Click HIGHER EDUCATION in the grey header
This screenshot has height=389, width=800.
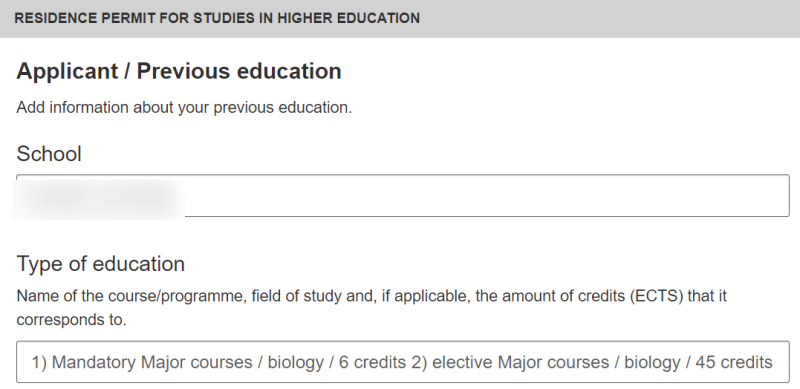348,18
